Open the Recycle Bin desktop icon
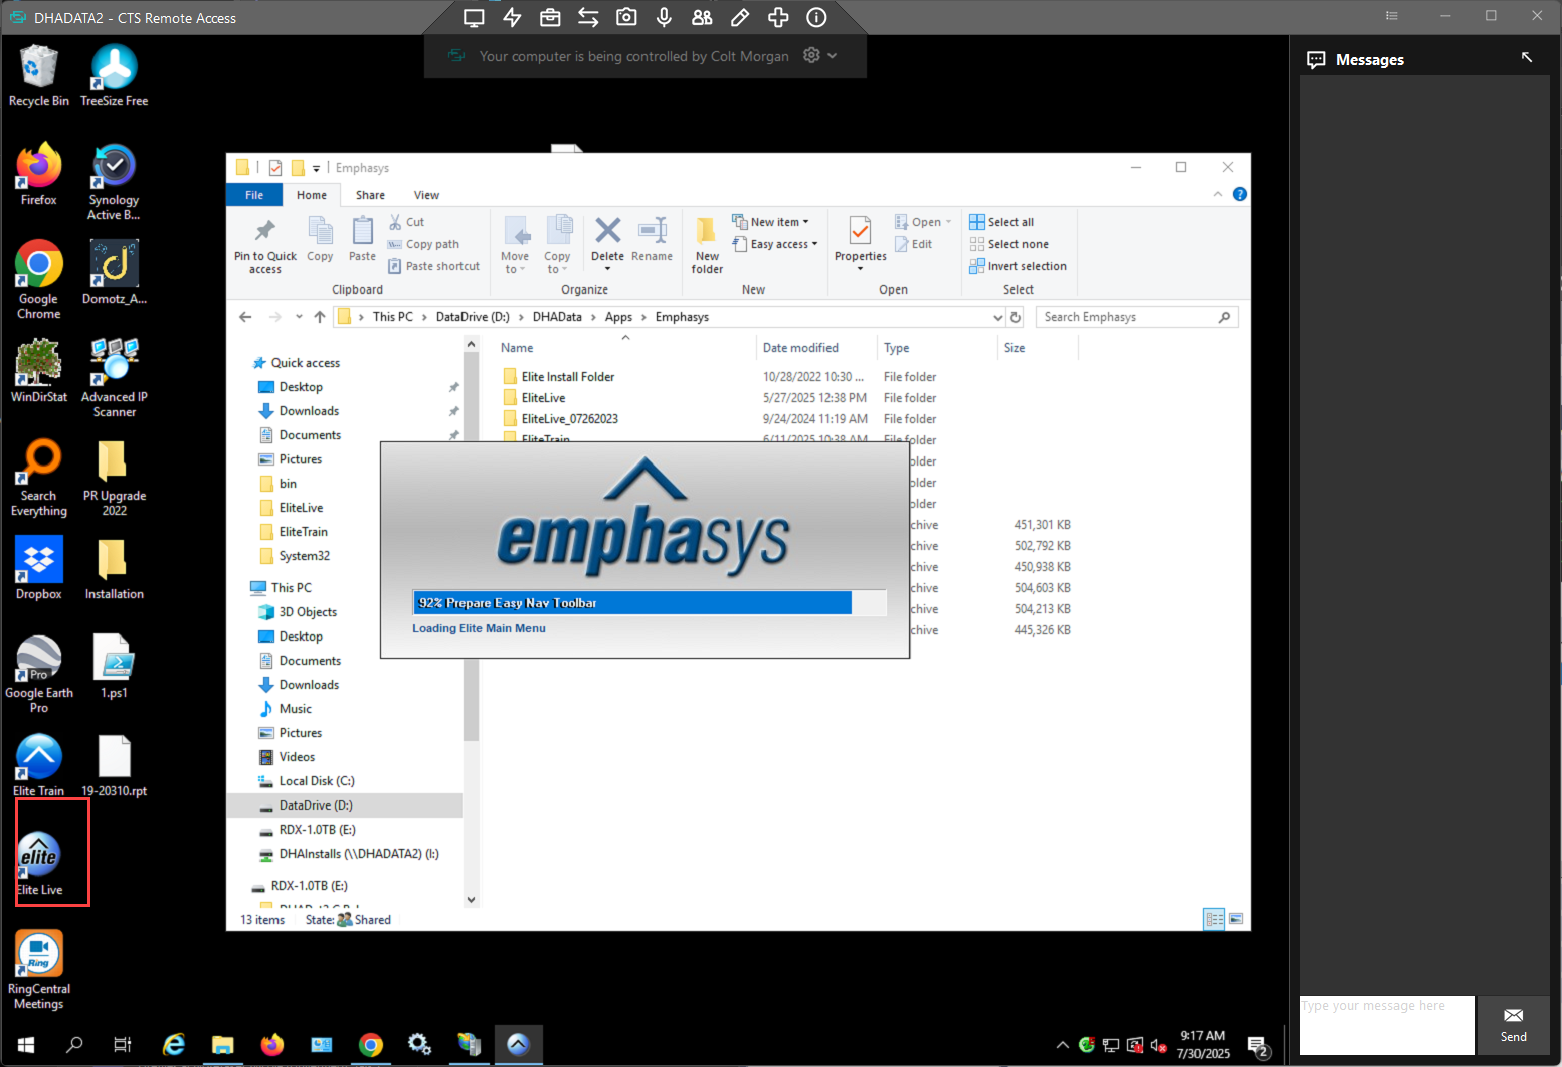1562x1067 pixels. [38, 76]
